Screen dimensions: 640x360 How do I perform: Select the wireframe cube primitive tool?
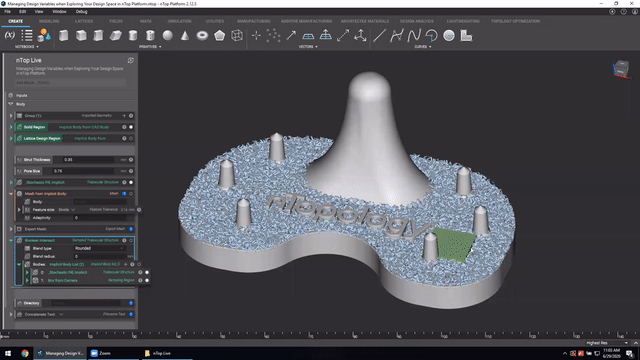(237, 36)
